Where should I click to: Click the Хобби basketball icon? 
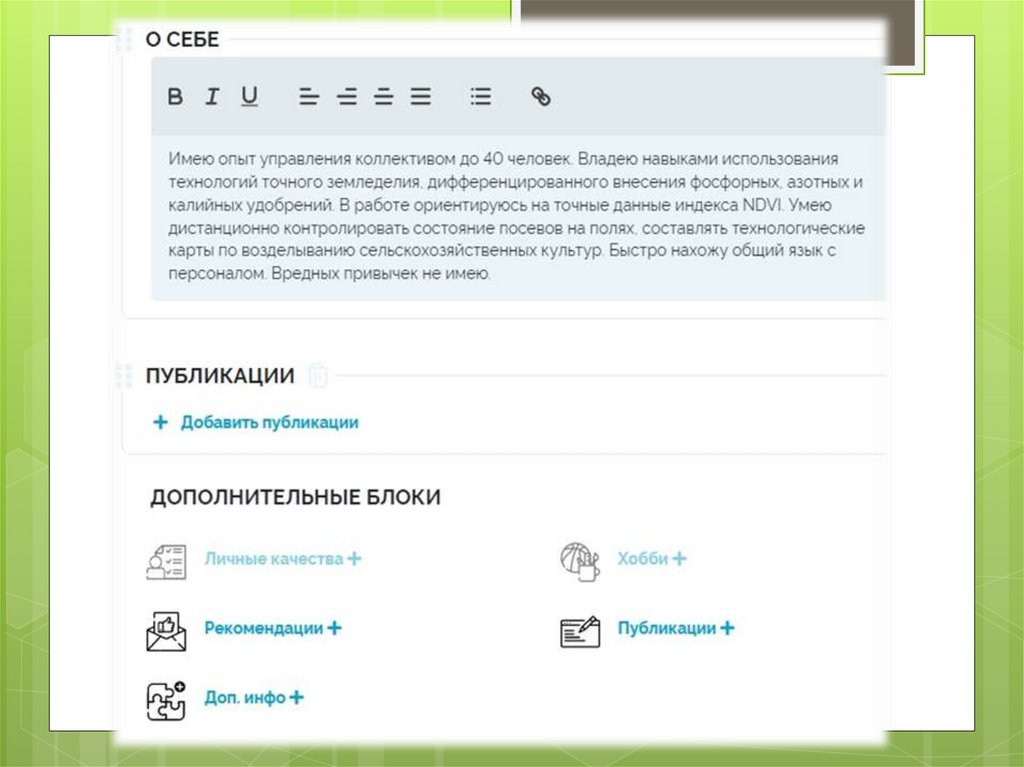coord(580,561)
